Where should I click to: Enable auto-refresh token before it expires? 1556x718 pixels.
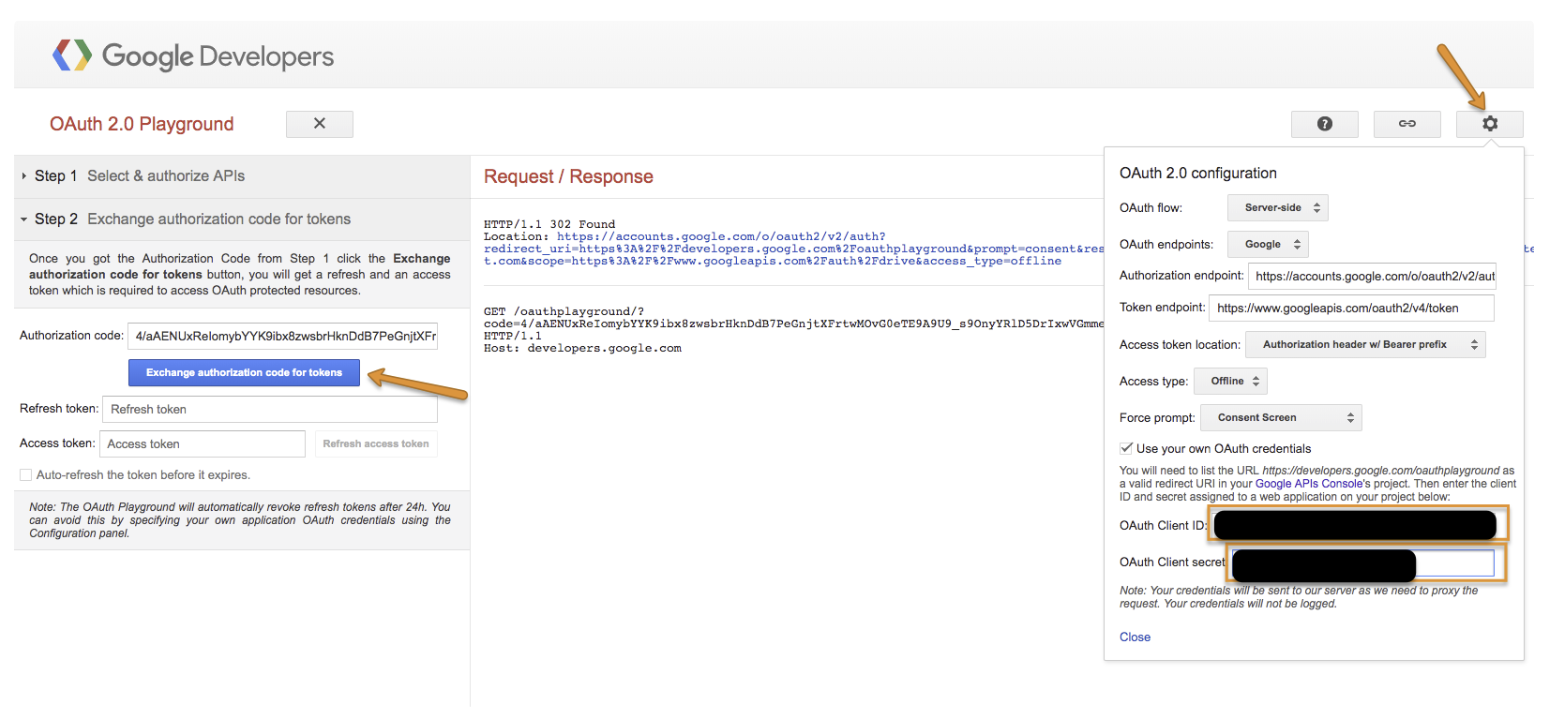coord(26,475)
